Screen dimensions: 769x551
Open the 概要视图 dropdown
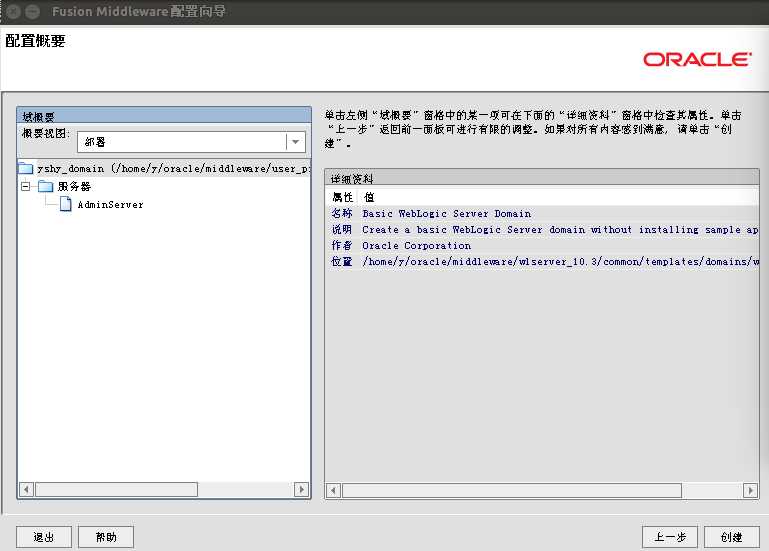point(295,142)
